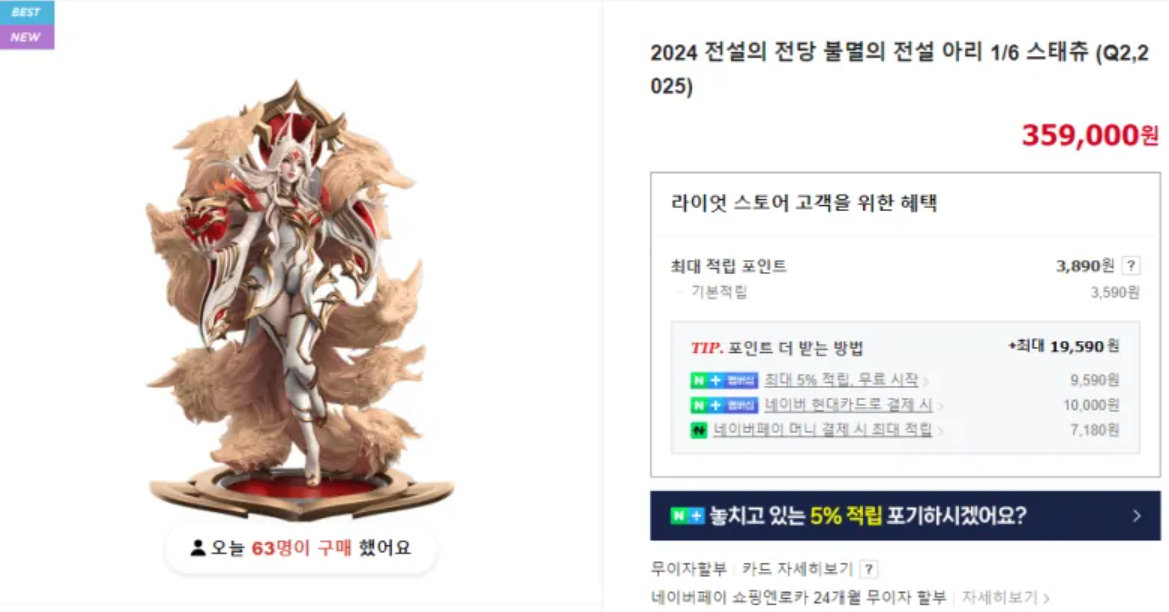Open the 네이버 현대카드로 결제 시 link

[x=848, y=404]
